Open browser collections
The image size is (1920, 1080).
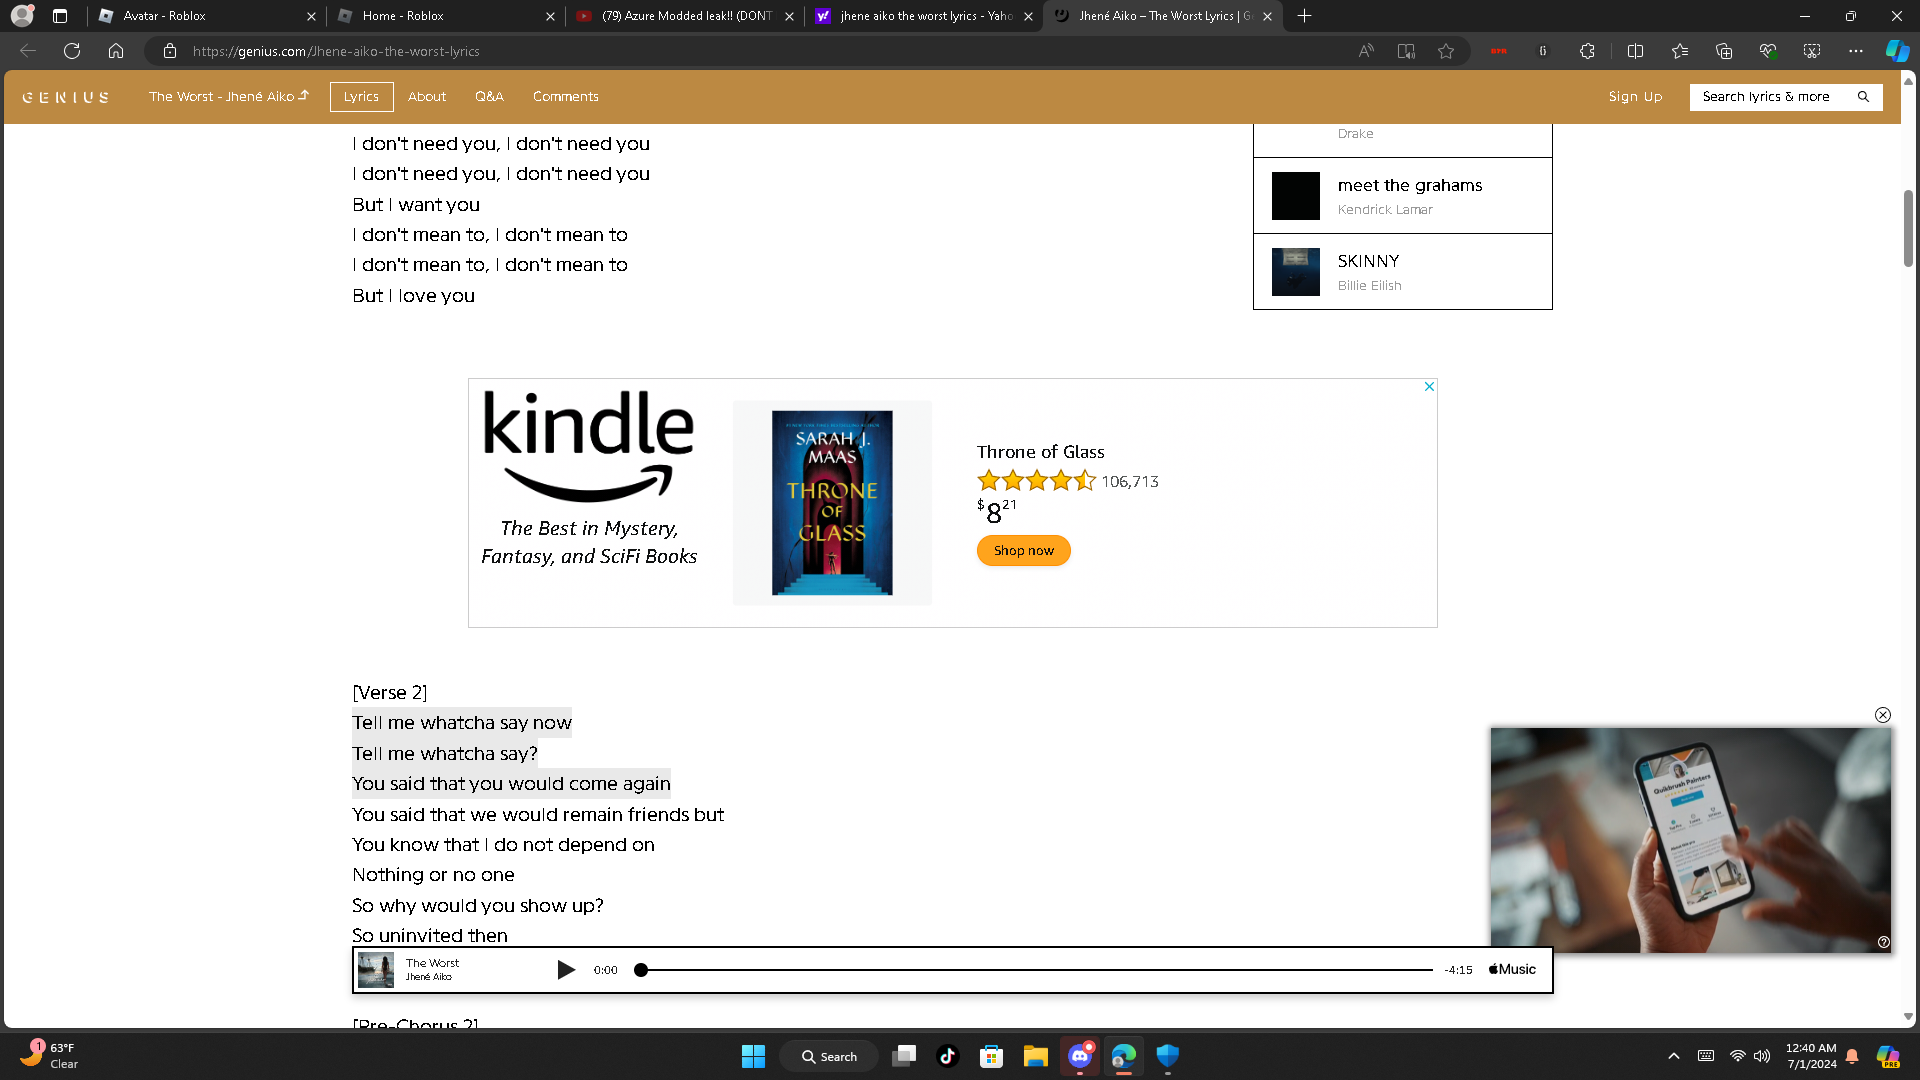pos(1724,51)
